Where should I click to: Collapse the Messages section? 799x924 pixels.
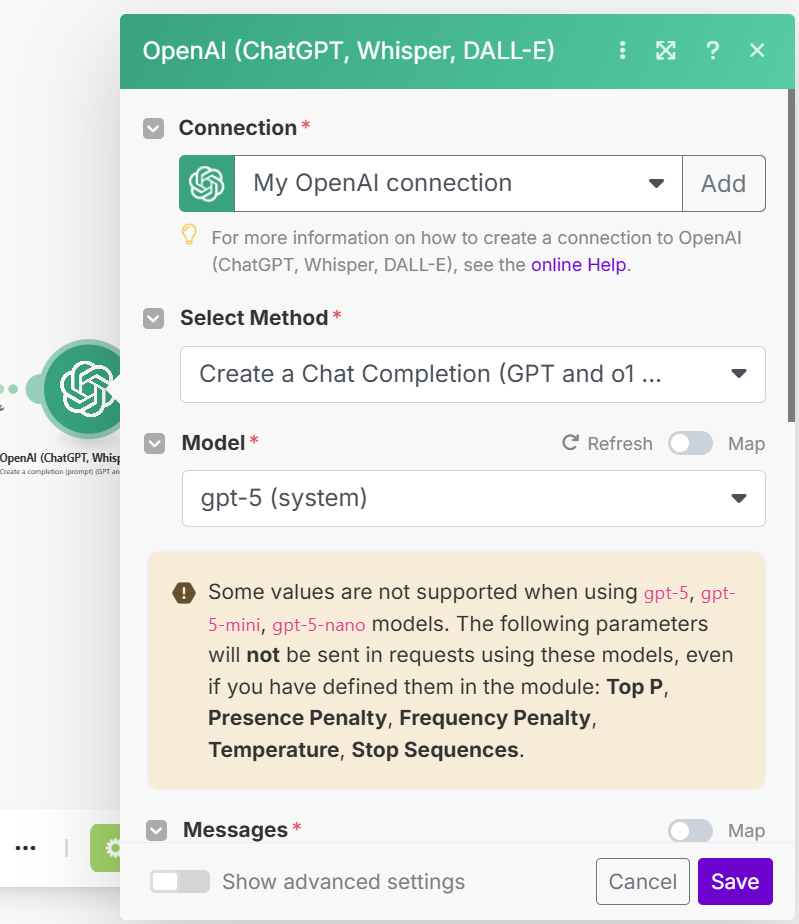click(x=156, y=830)
